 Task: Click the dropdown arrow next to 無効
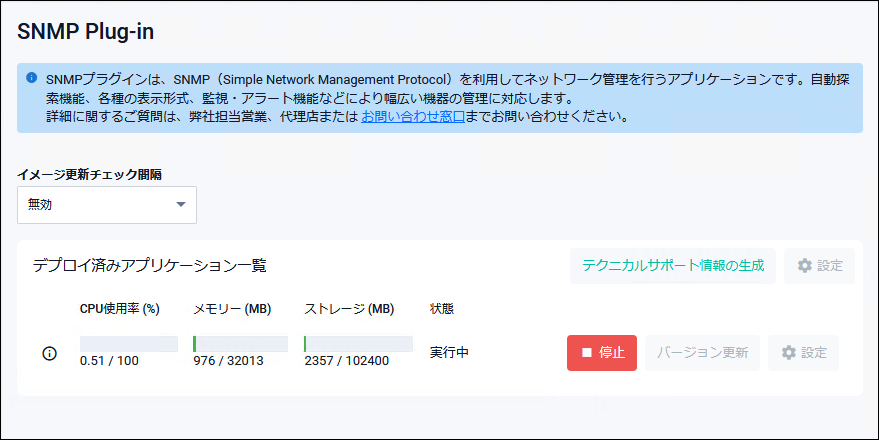point(181,204)
